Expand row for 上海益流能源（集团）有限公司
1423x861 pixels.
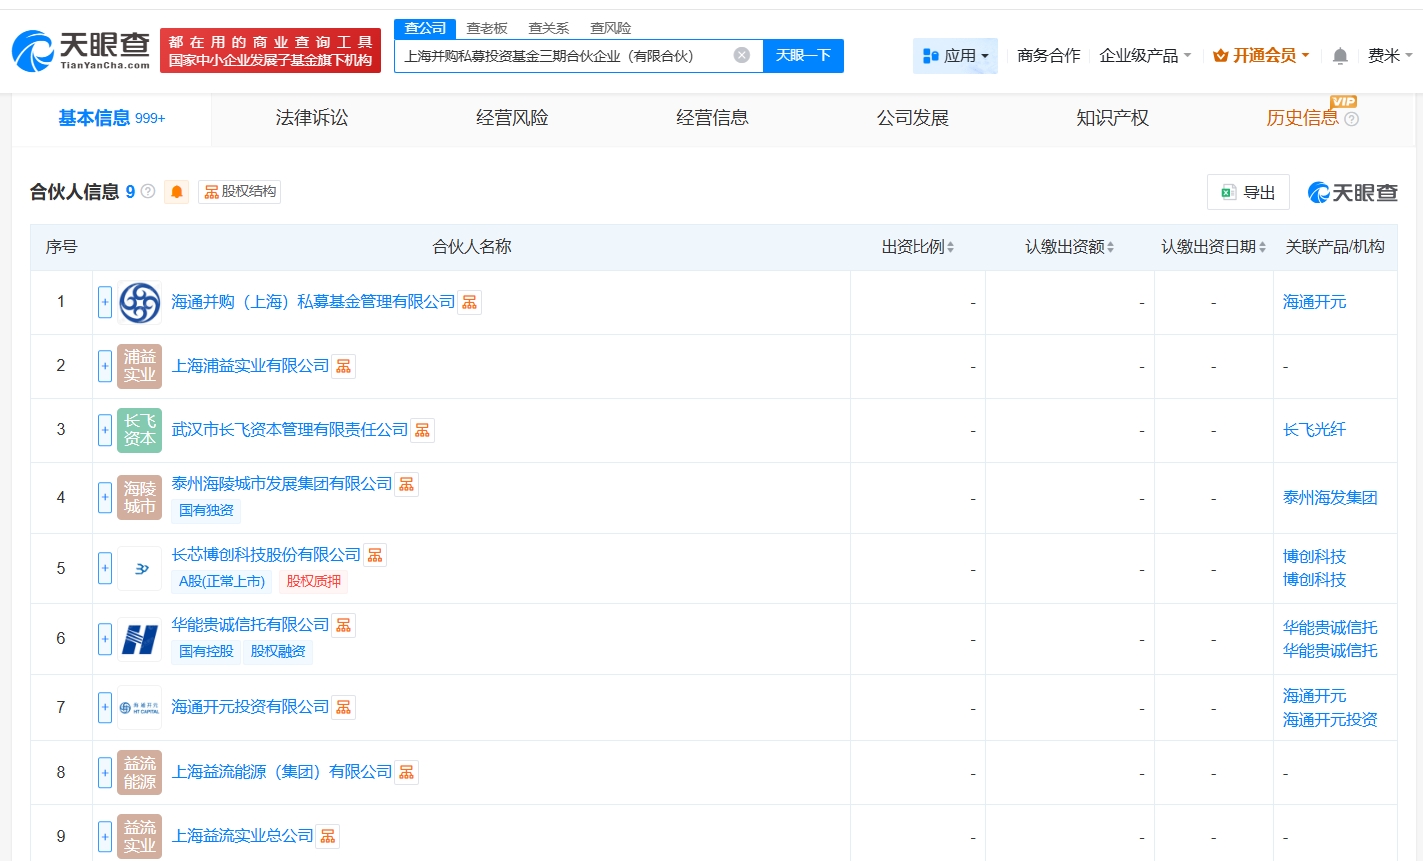[105, 772]
